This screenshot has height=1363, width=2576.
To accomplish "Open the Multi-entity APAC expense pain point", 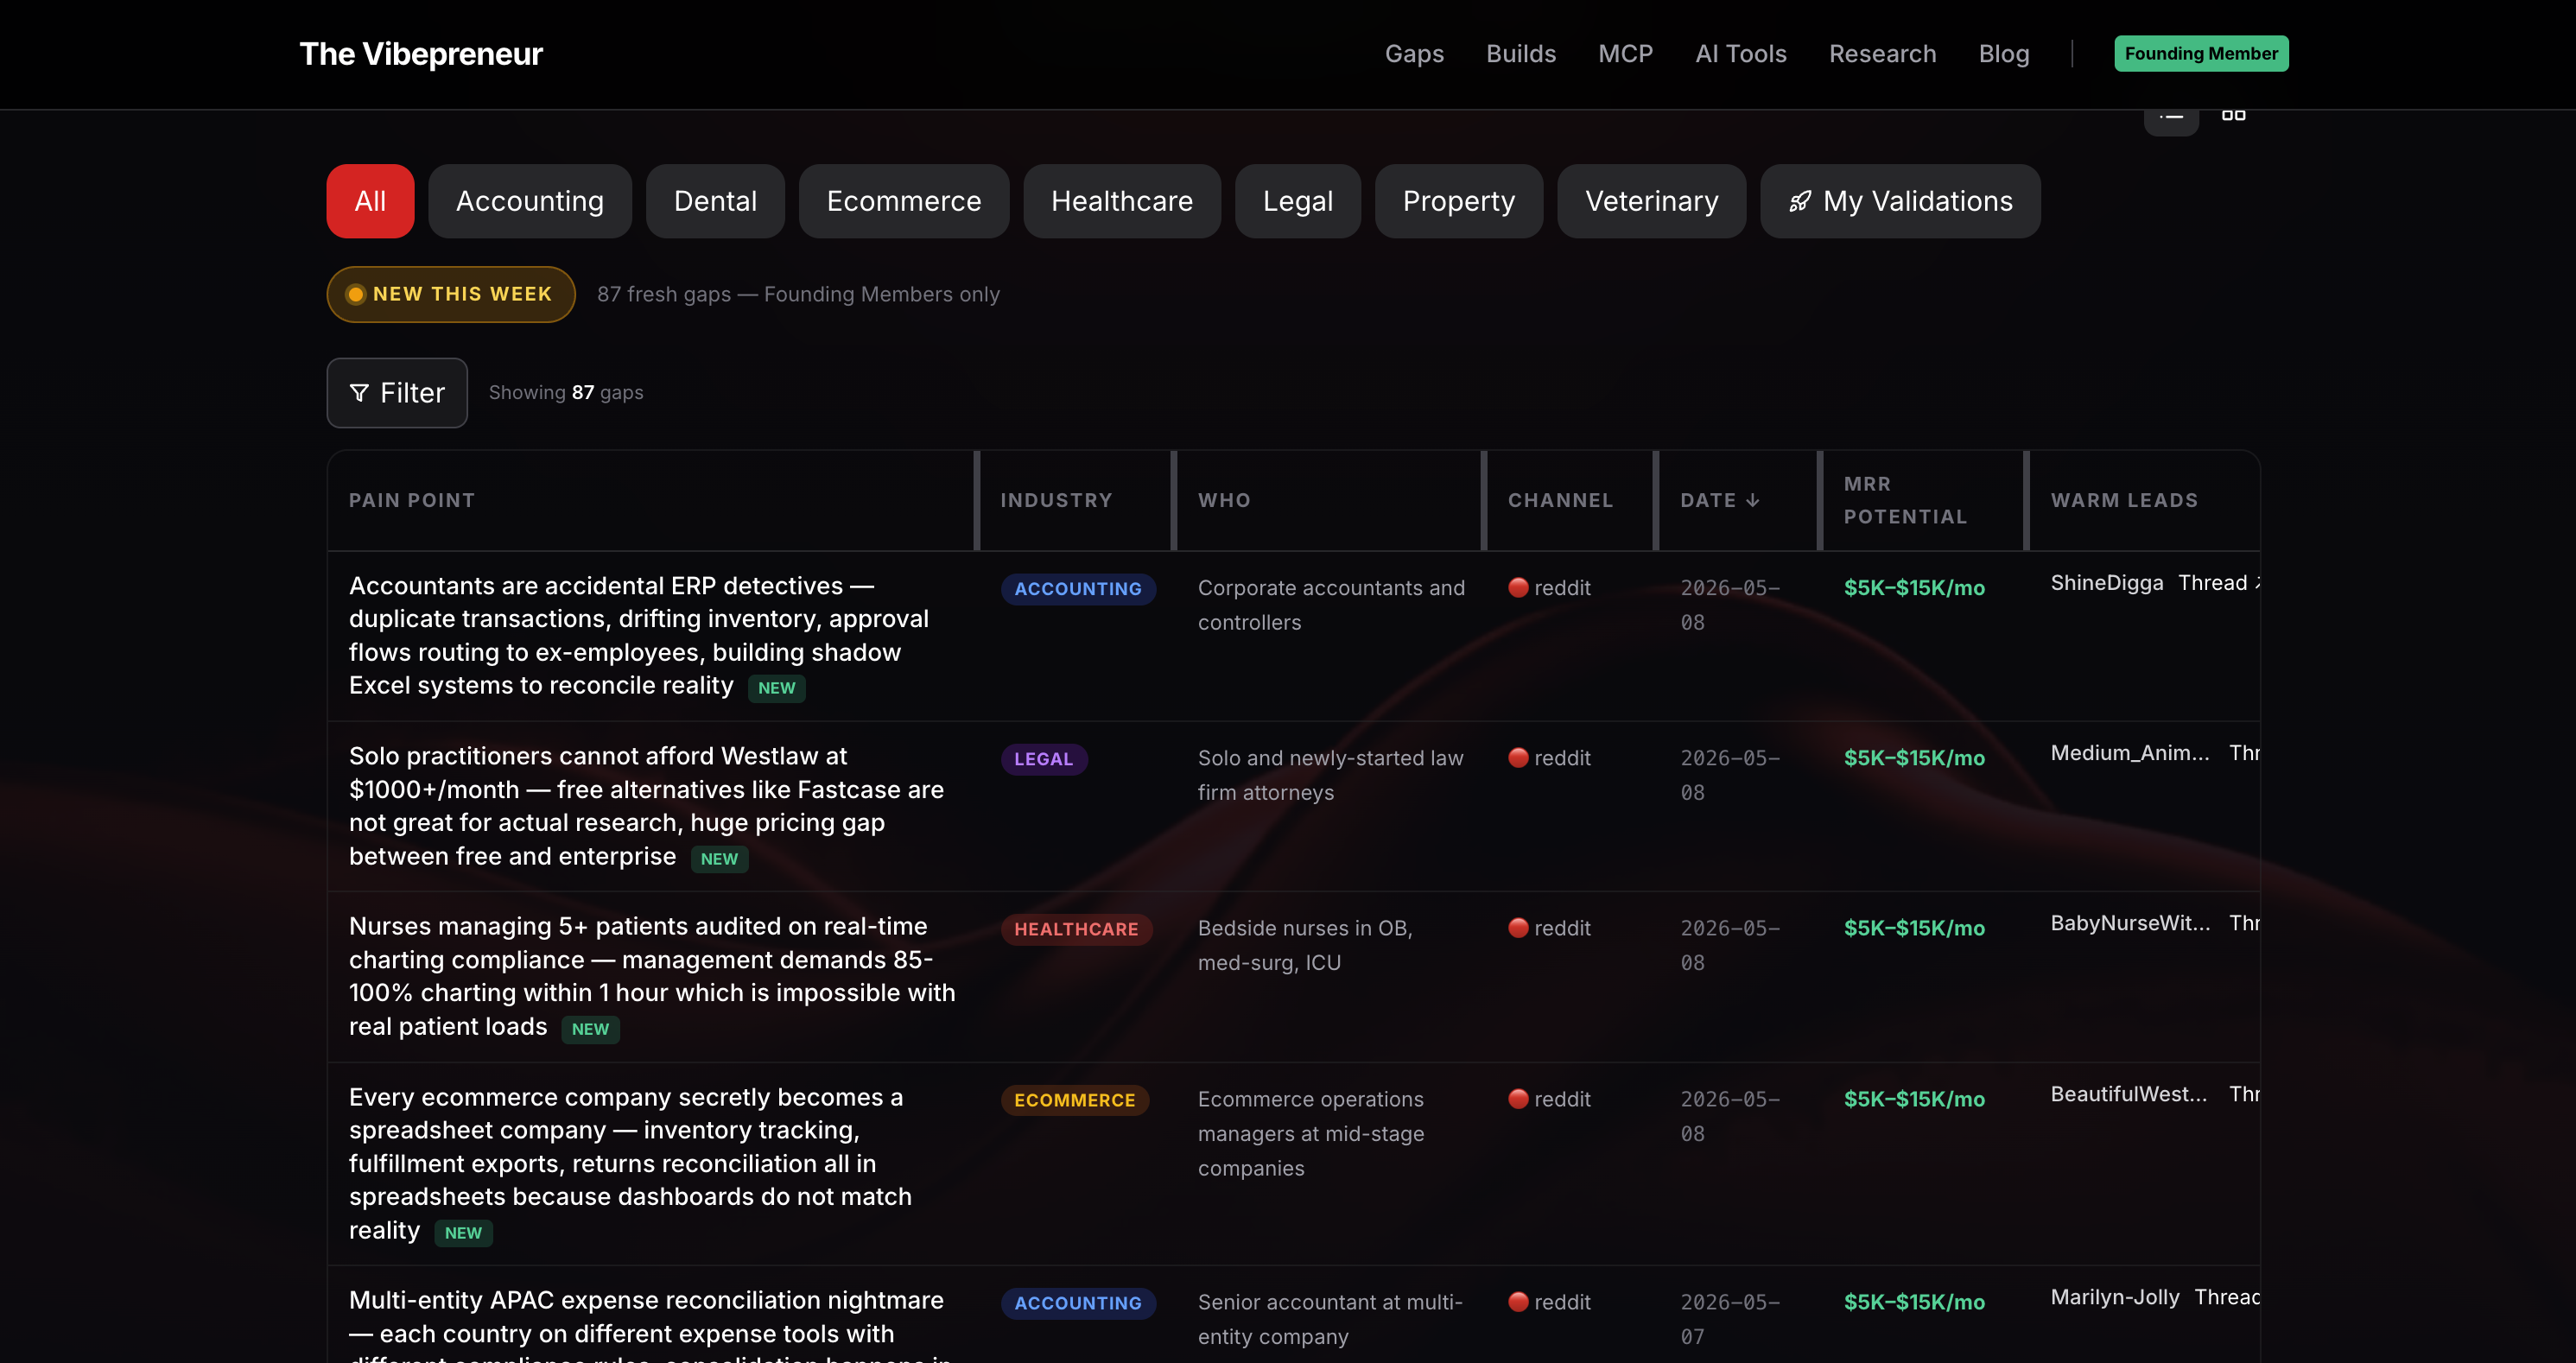I will pos(650,1324).
